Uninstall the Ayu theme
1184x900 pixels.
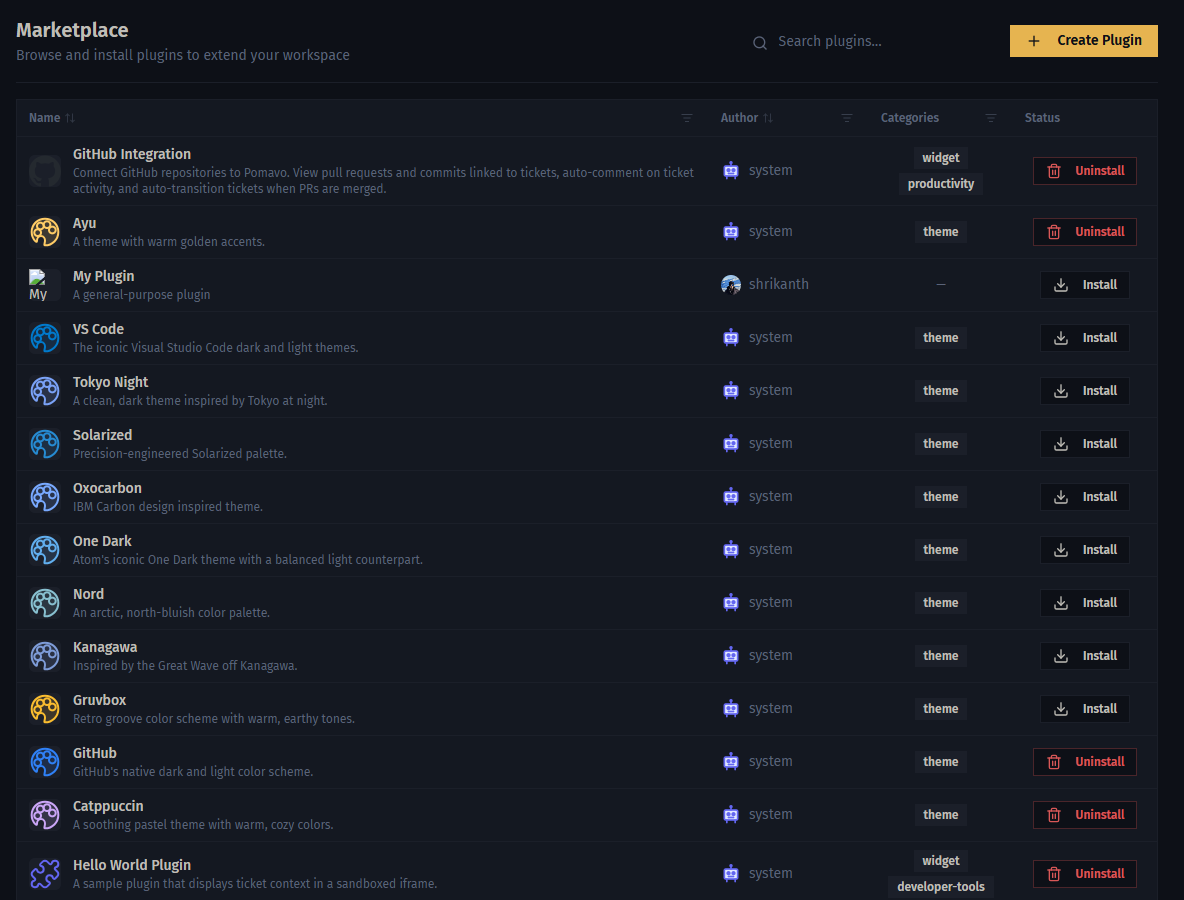pos(1084,232)
